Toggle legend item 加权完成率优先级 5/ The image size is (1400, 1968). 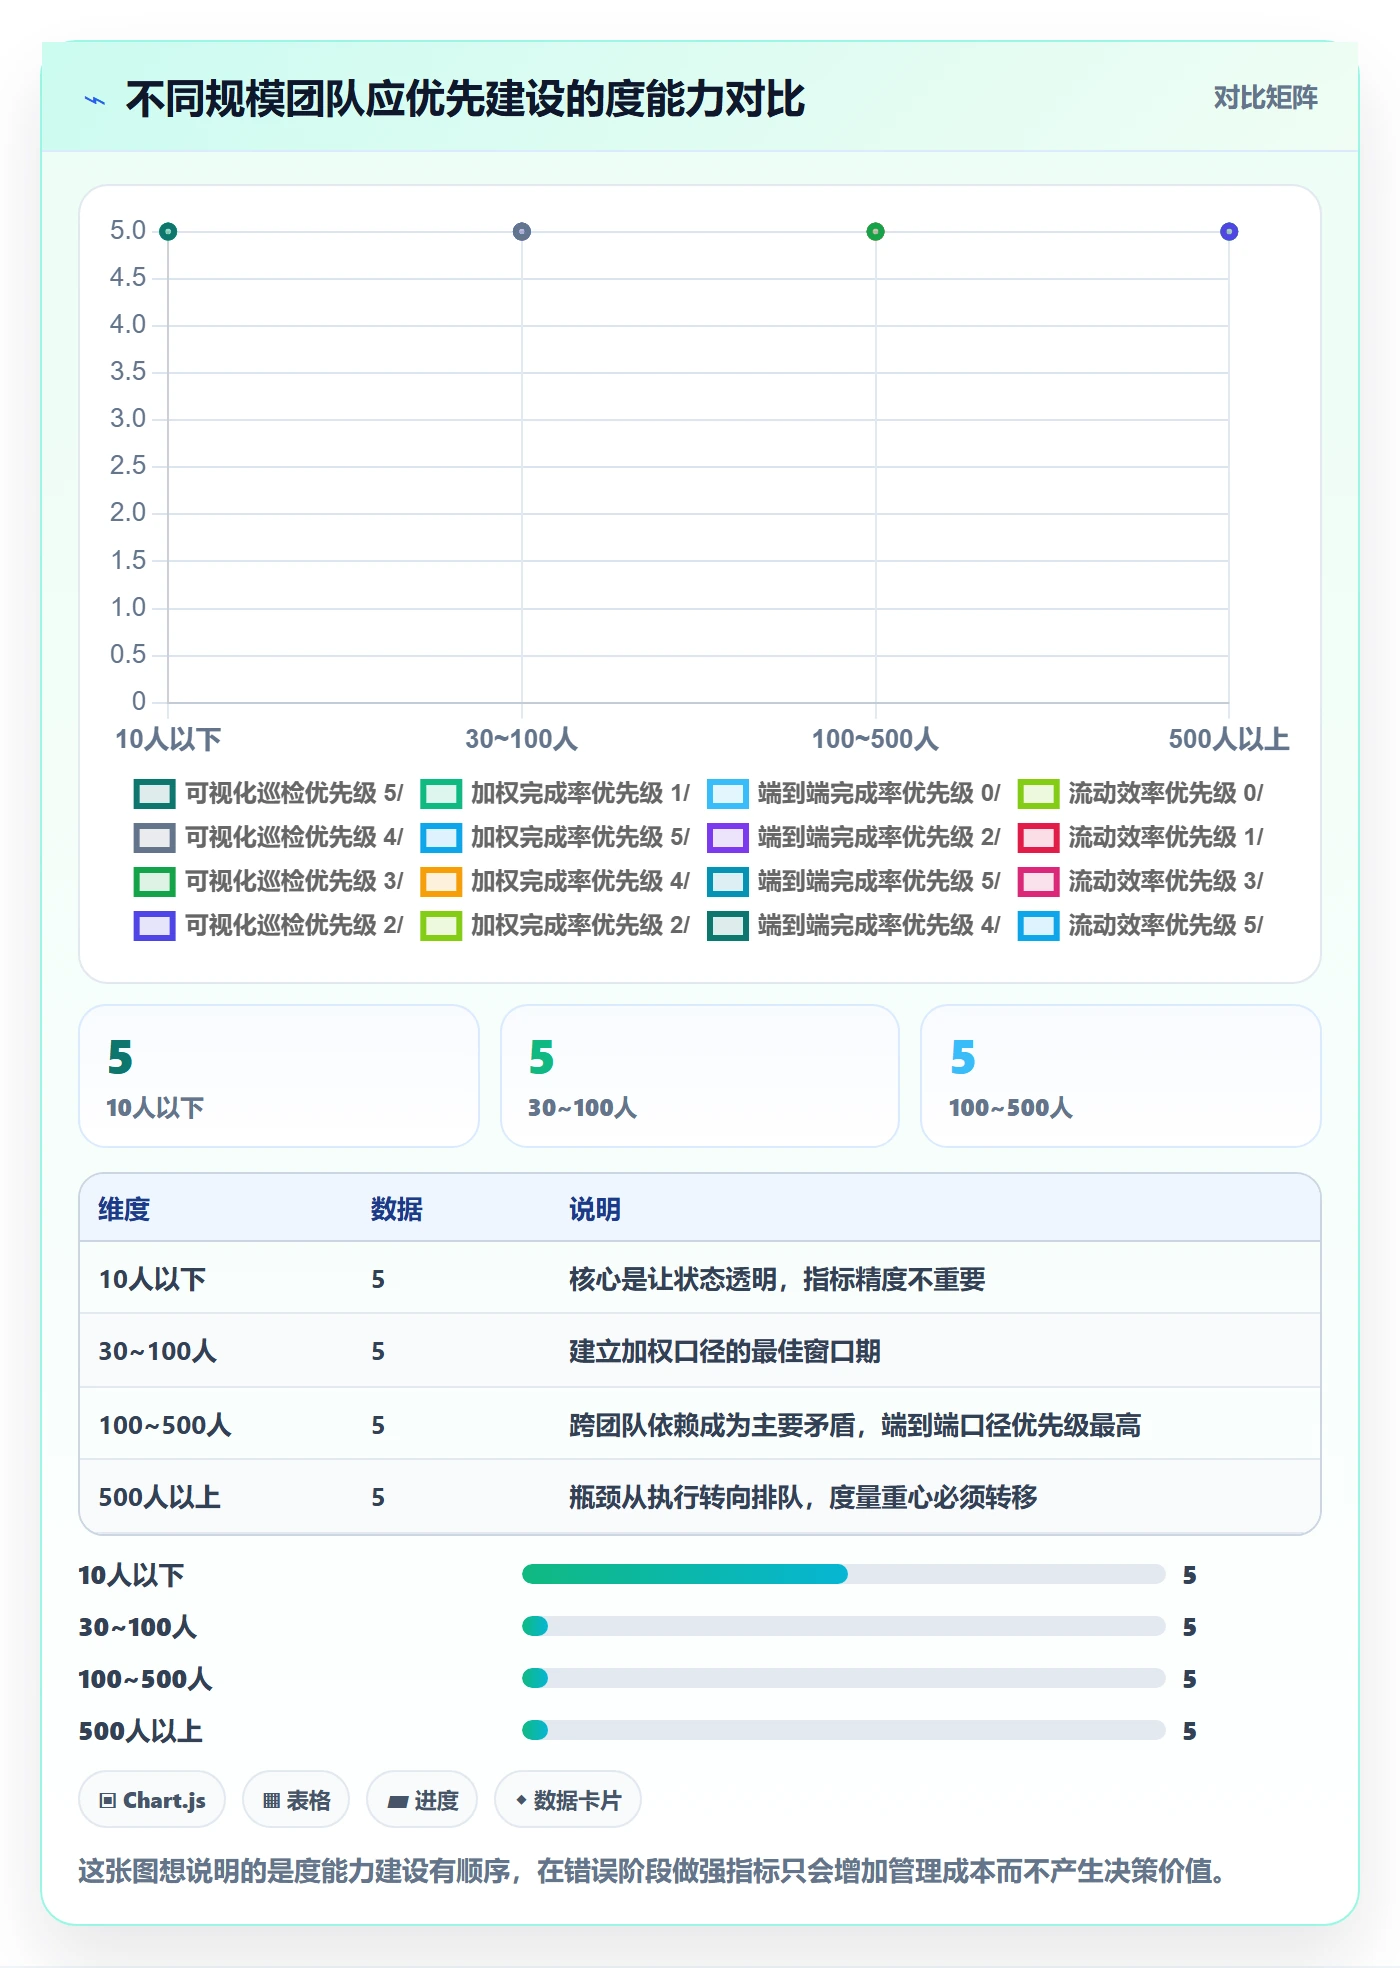(x=555, y=837)
